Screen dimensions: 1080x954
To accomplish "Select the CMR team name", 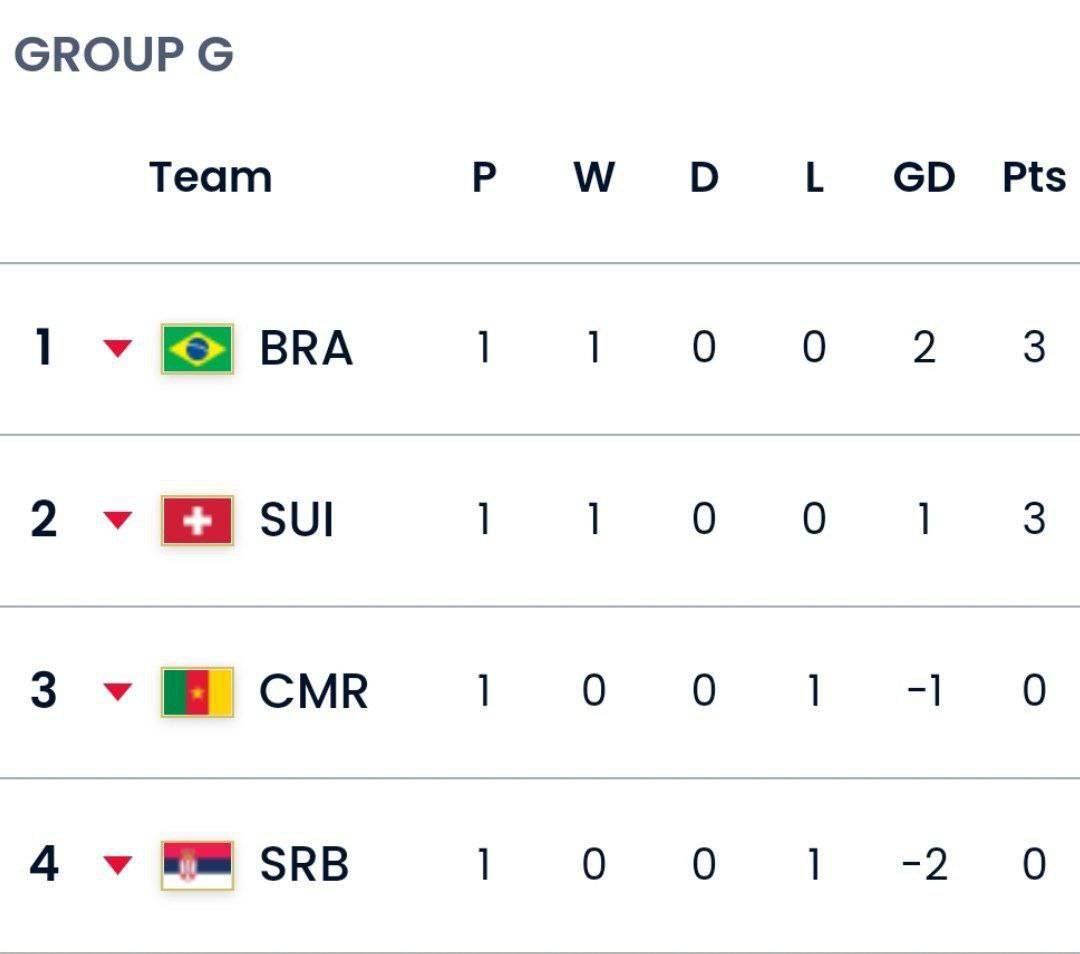I will click(314, 691).
